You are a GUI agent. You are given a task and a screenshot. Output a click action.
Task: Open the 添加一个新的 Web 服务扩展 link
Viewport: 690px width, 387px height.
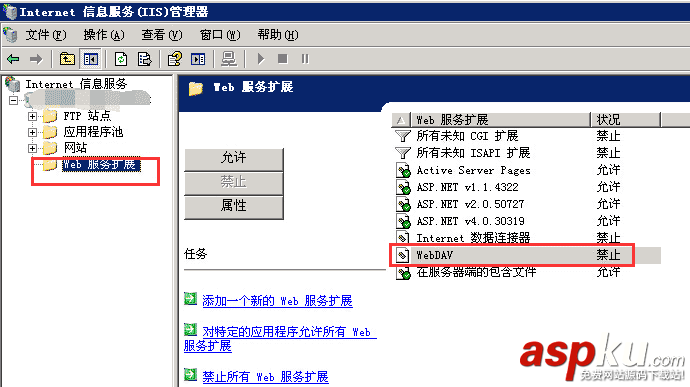point(277,301)
